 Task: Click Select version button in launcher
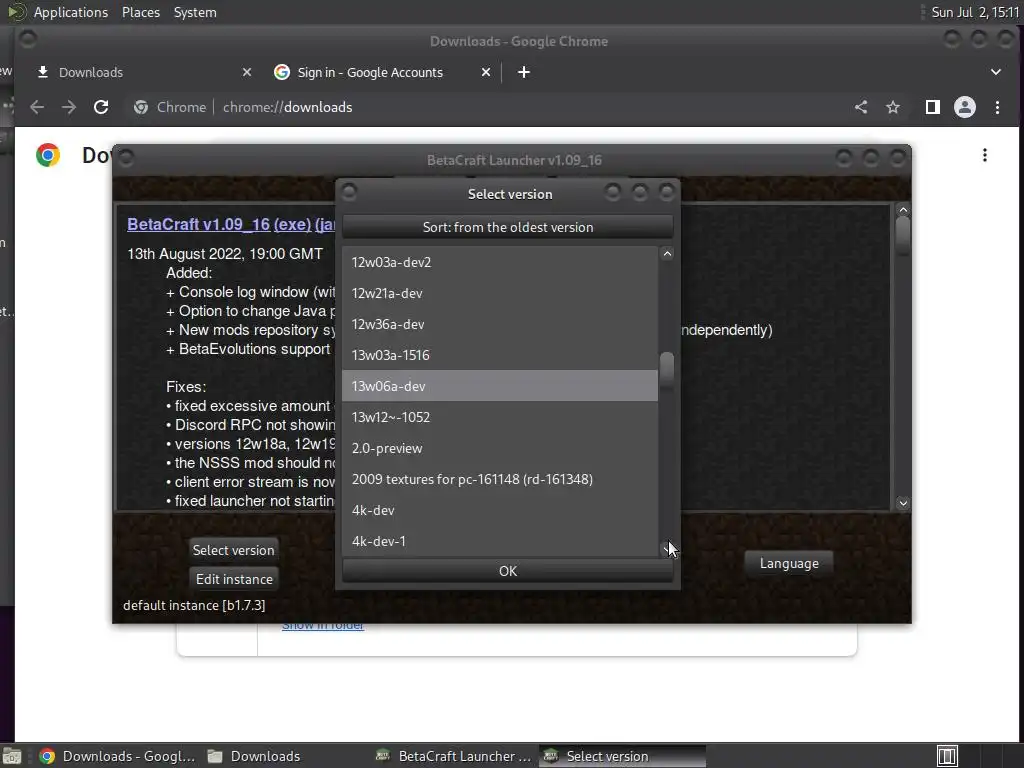[234, 550]
